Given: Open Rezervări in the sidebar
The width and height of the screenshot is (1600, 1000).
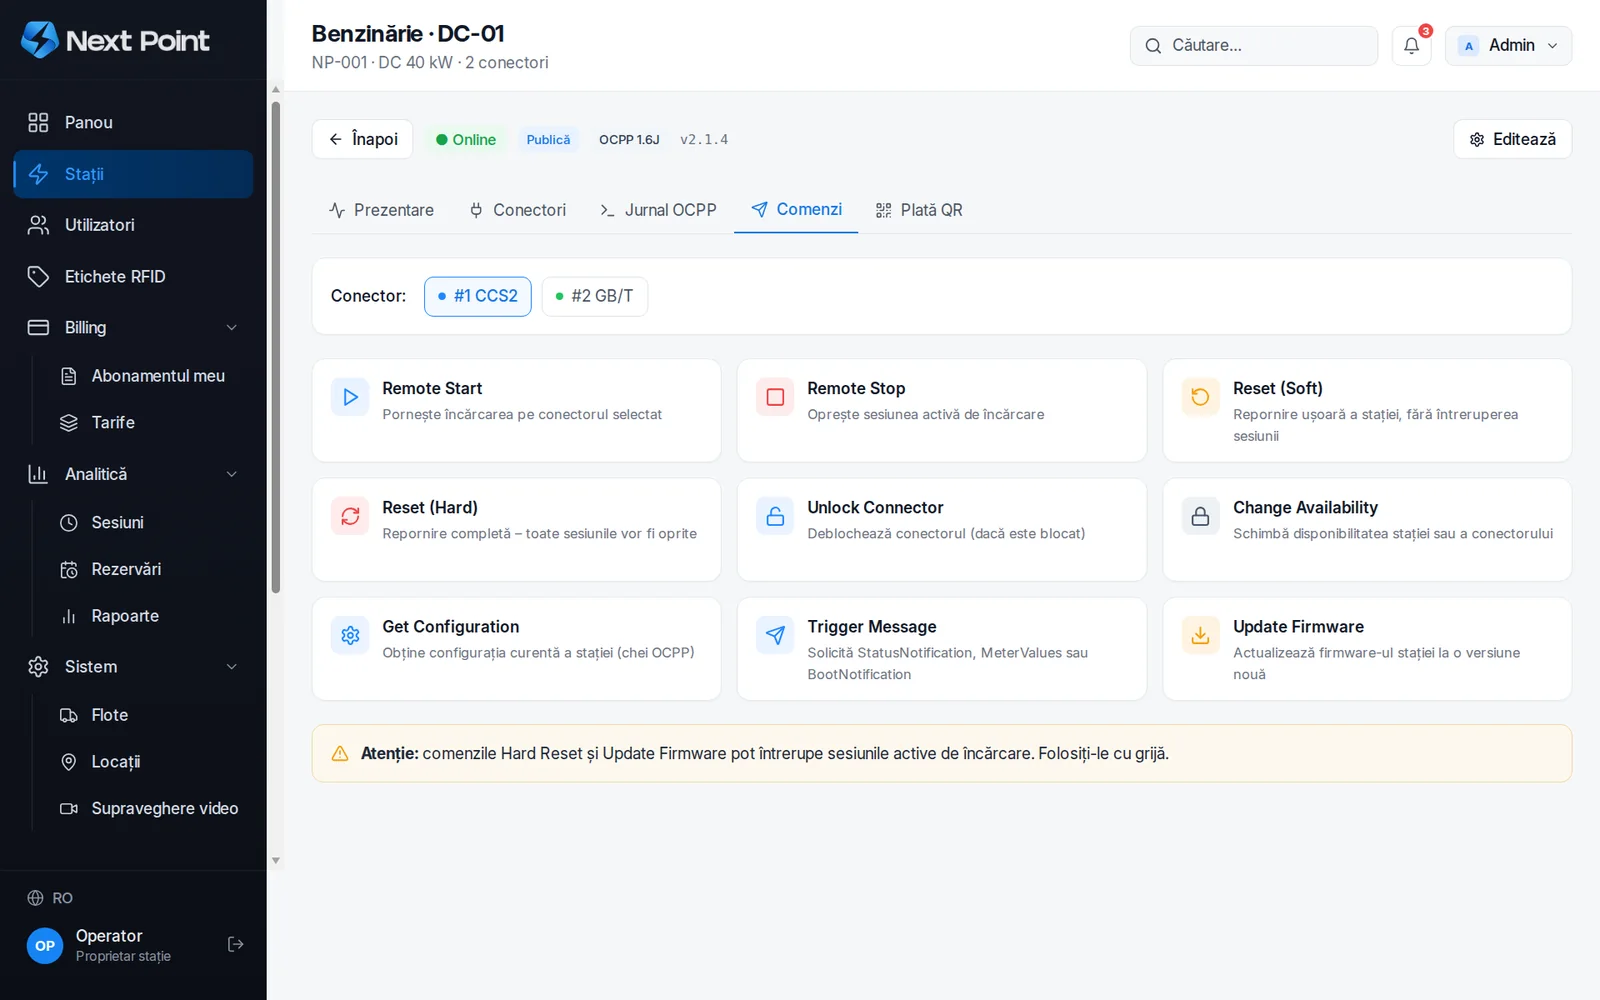Looking at the screenshot, I should (x=148, y=569).
